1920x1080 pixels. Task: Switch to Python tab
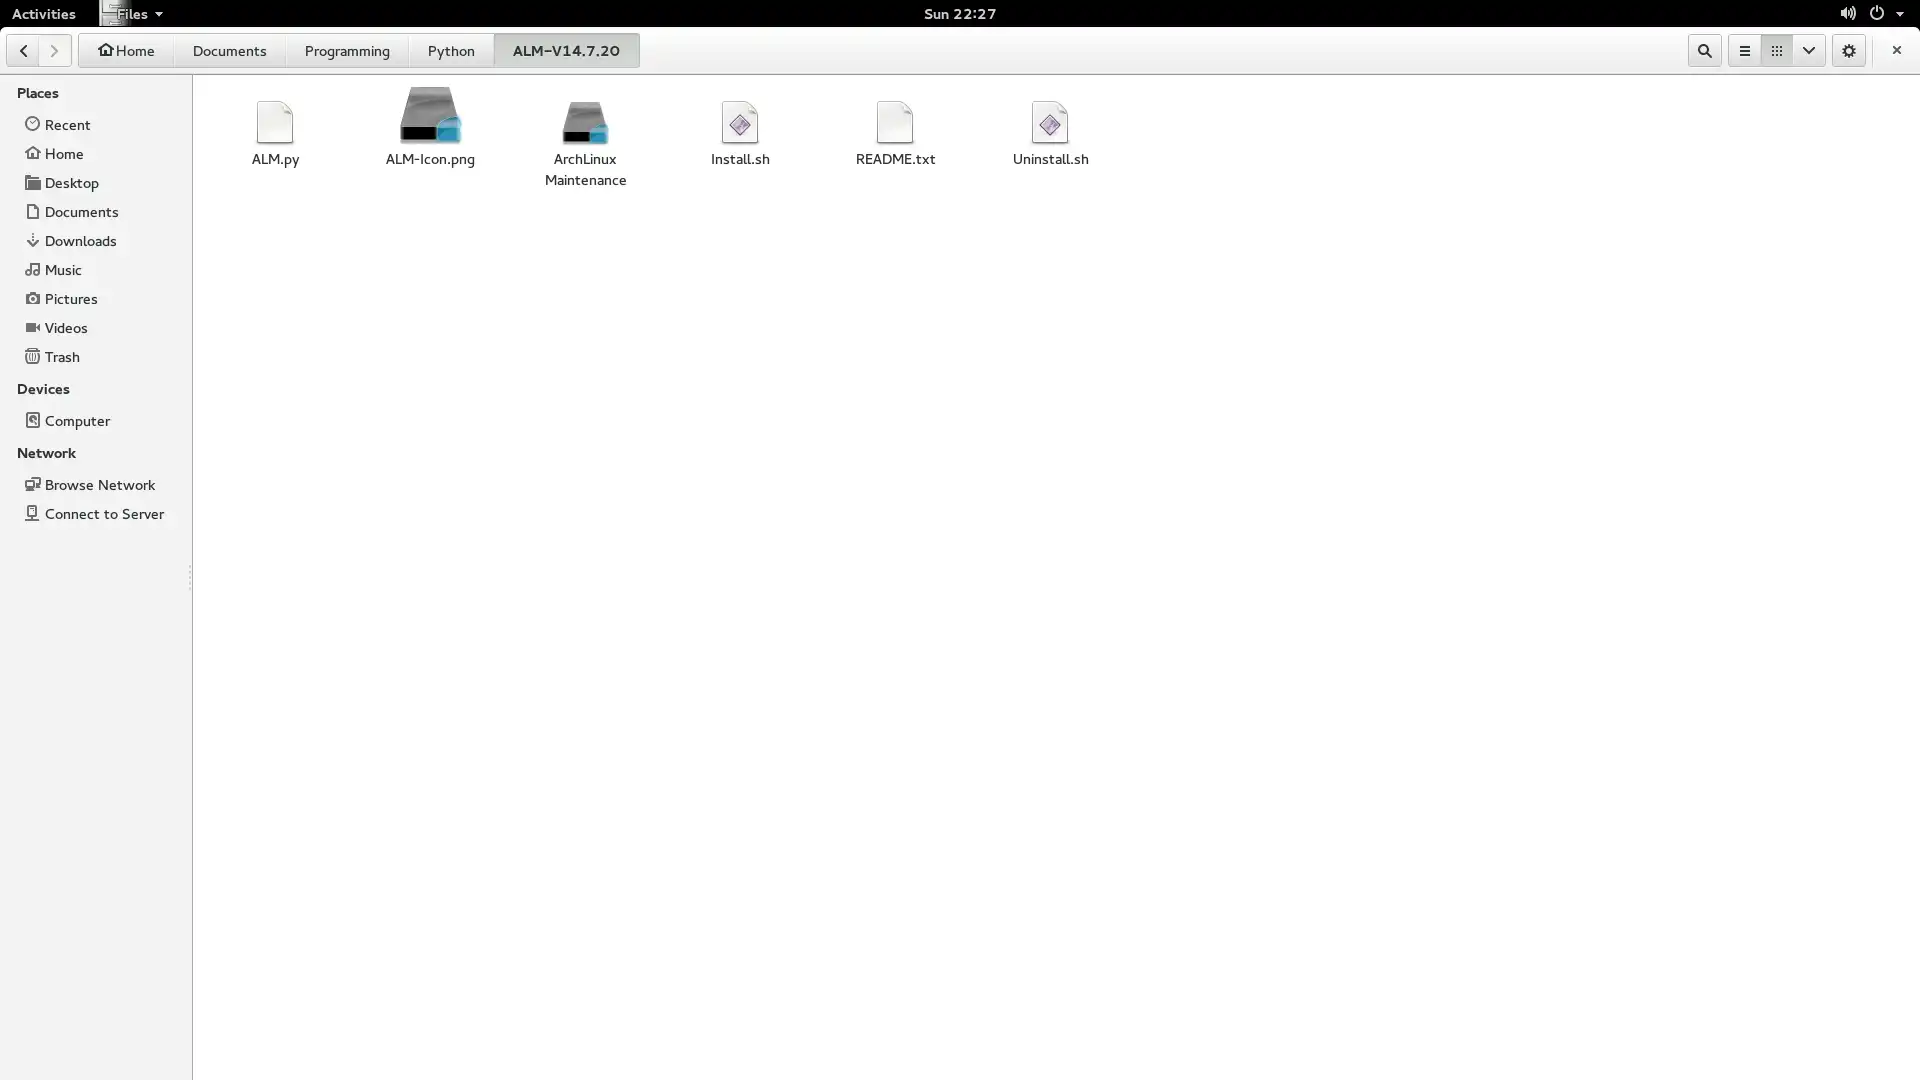pos(451,50)
